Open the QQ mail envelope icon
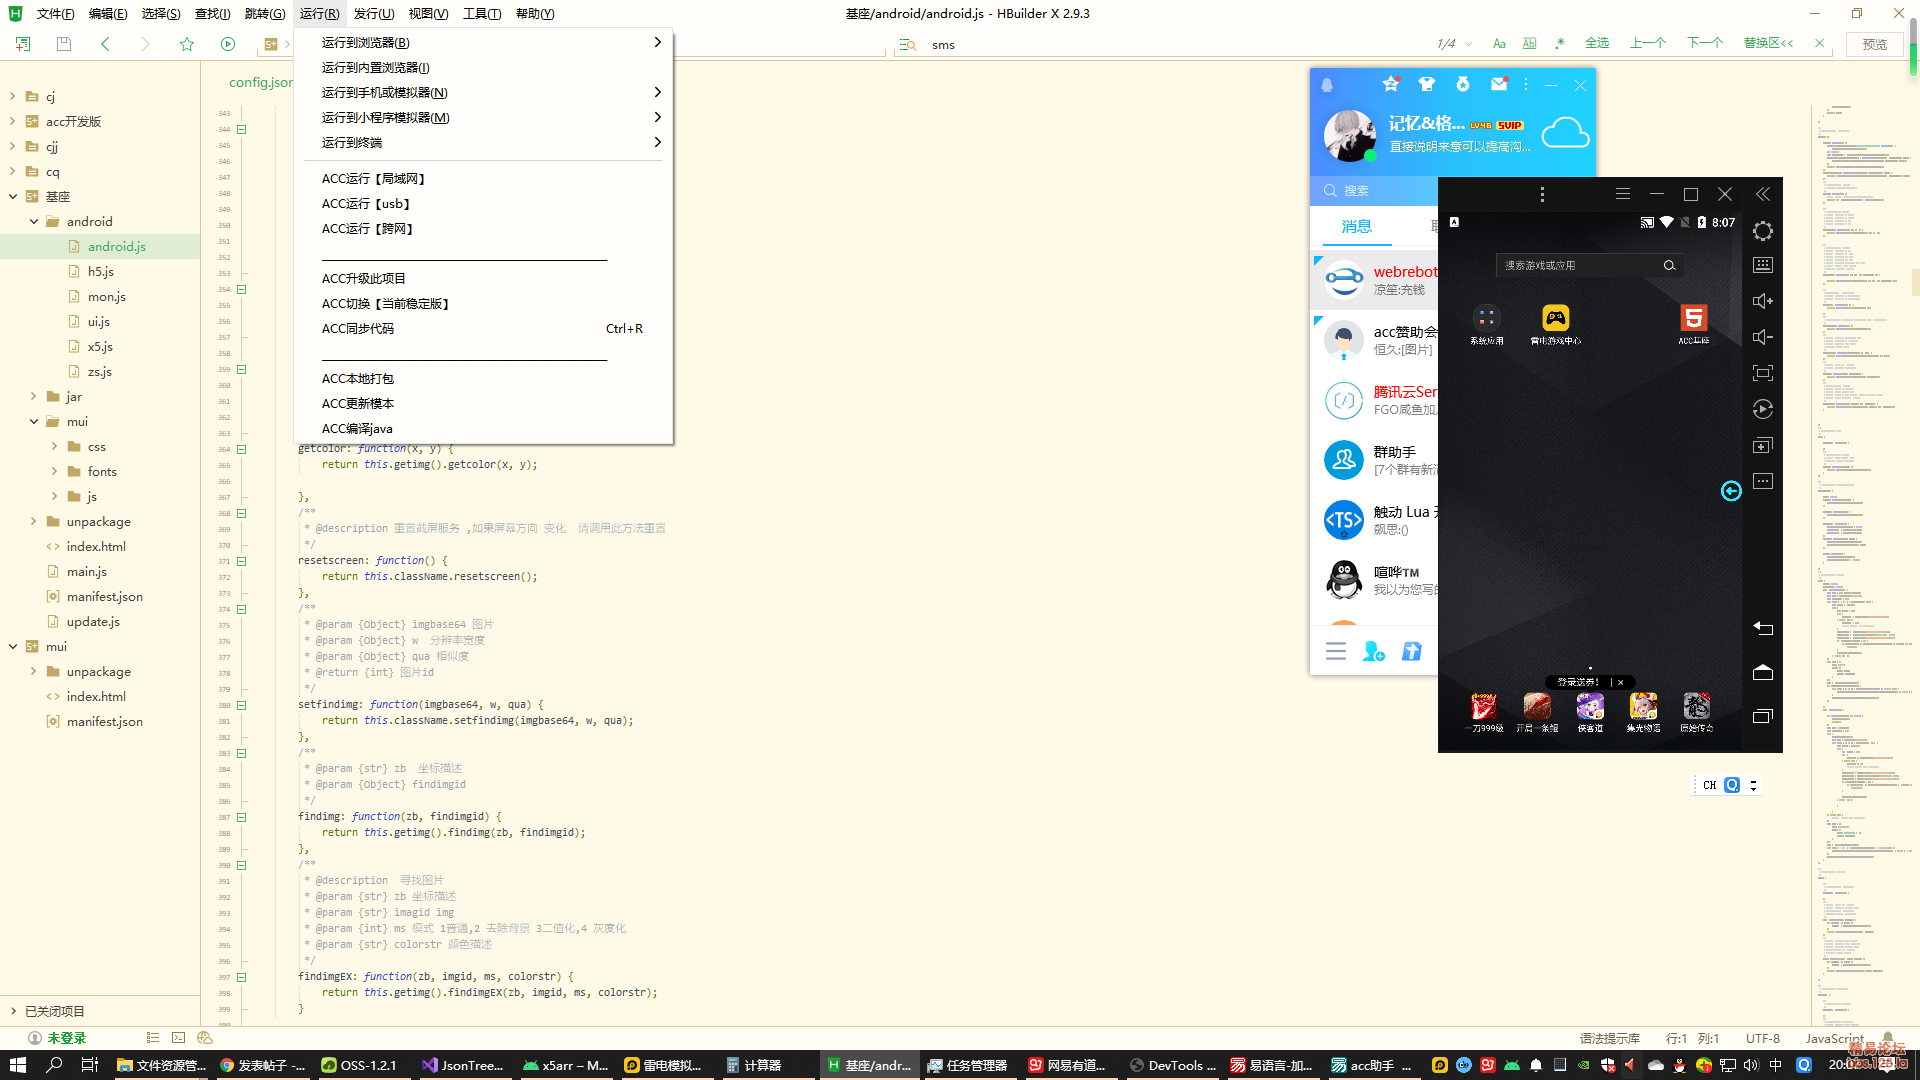 tap(1498, 85)
